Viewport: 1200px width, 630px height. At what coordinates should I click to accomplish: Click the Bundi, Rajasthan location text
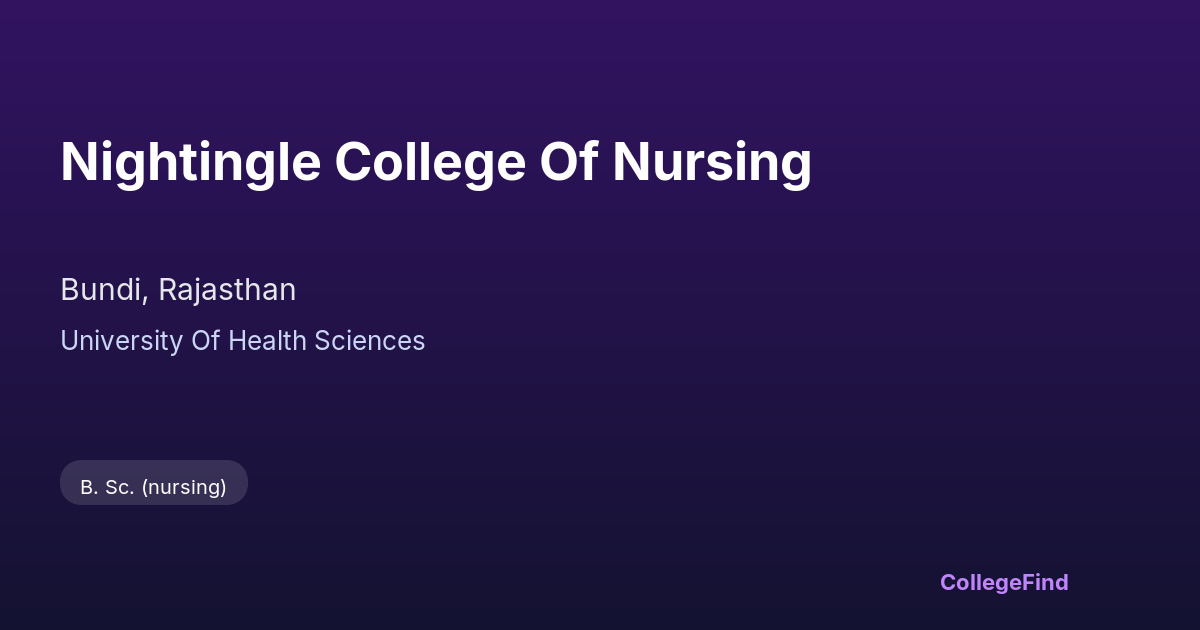click(x=178, y=290)
